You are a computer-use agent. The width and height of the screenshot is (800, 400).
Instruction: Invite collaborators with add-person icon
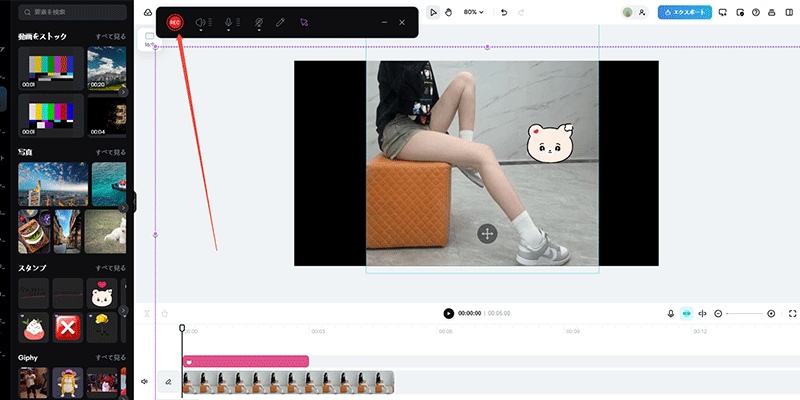pos(642,12)
